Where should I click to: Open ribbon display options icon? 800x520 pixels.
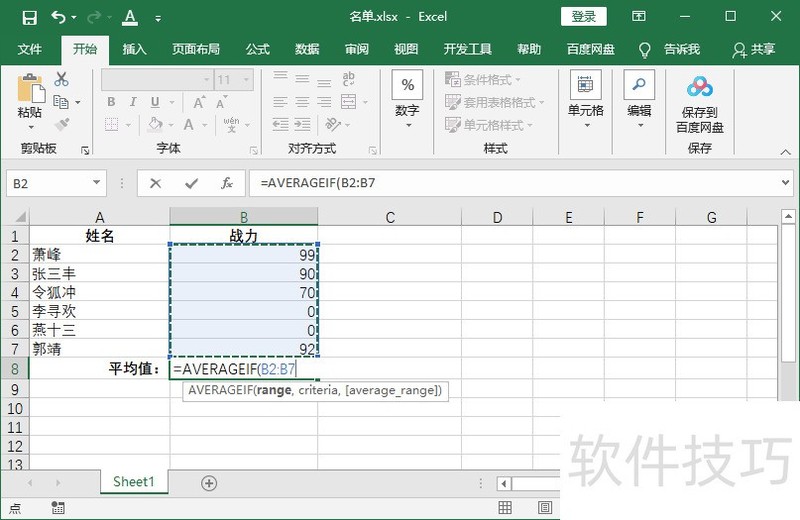[x=638, y=16]
